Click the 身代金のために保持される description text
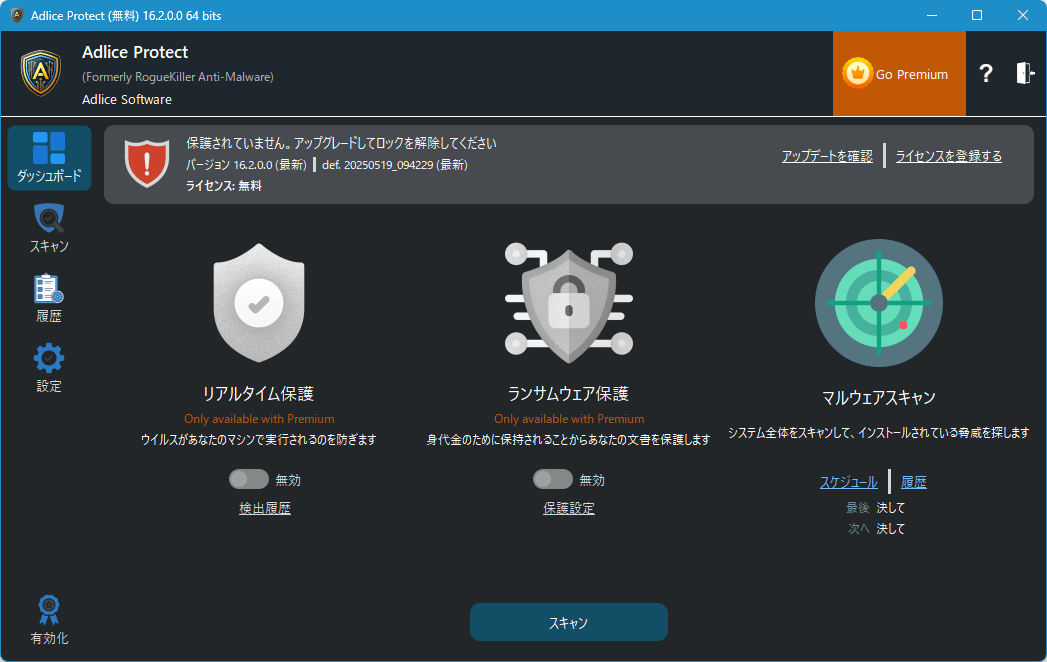This screenshot has height=662, width=1047. (568, 440)
